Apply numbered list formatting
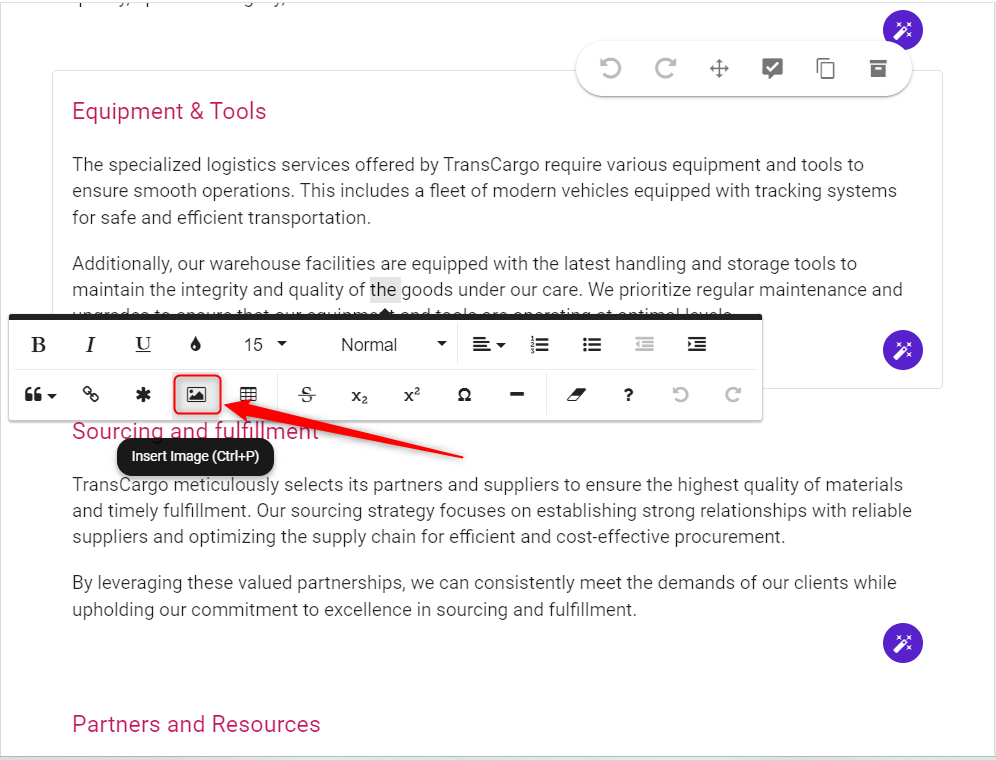 pos(539,344)
